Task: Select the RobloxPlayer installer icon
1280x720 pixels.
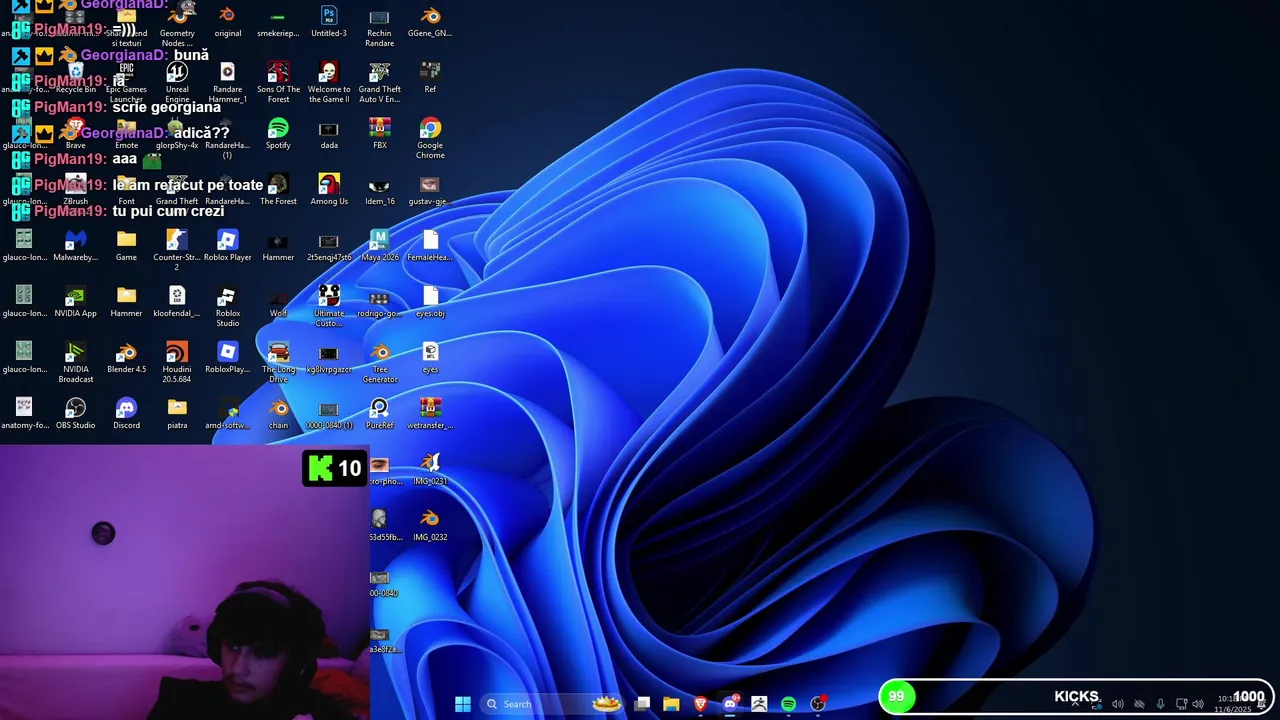Action: 228,359
